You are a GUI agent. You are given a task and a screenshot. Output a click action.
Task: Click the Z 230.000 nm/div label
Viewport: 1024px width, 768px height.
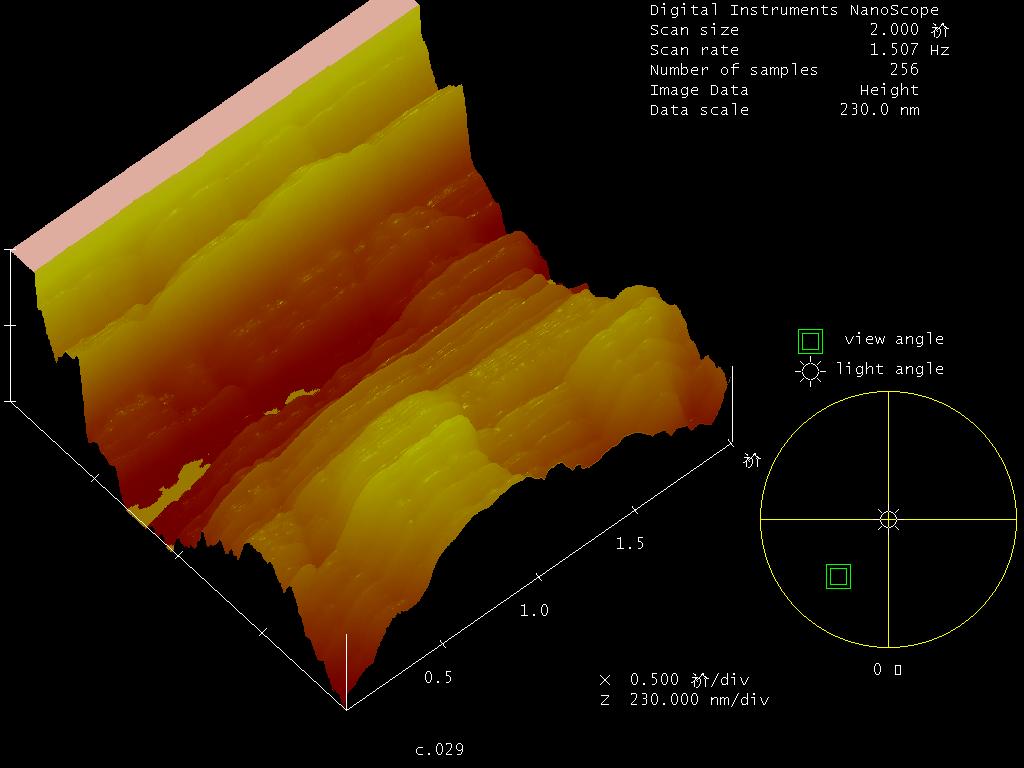684,699
